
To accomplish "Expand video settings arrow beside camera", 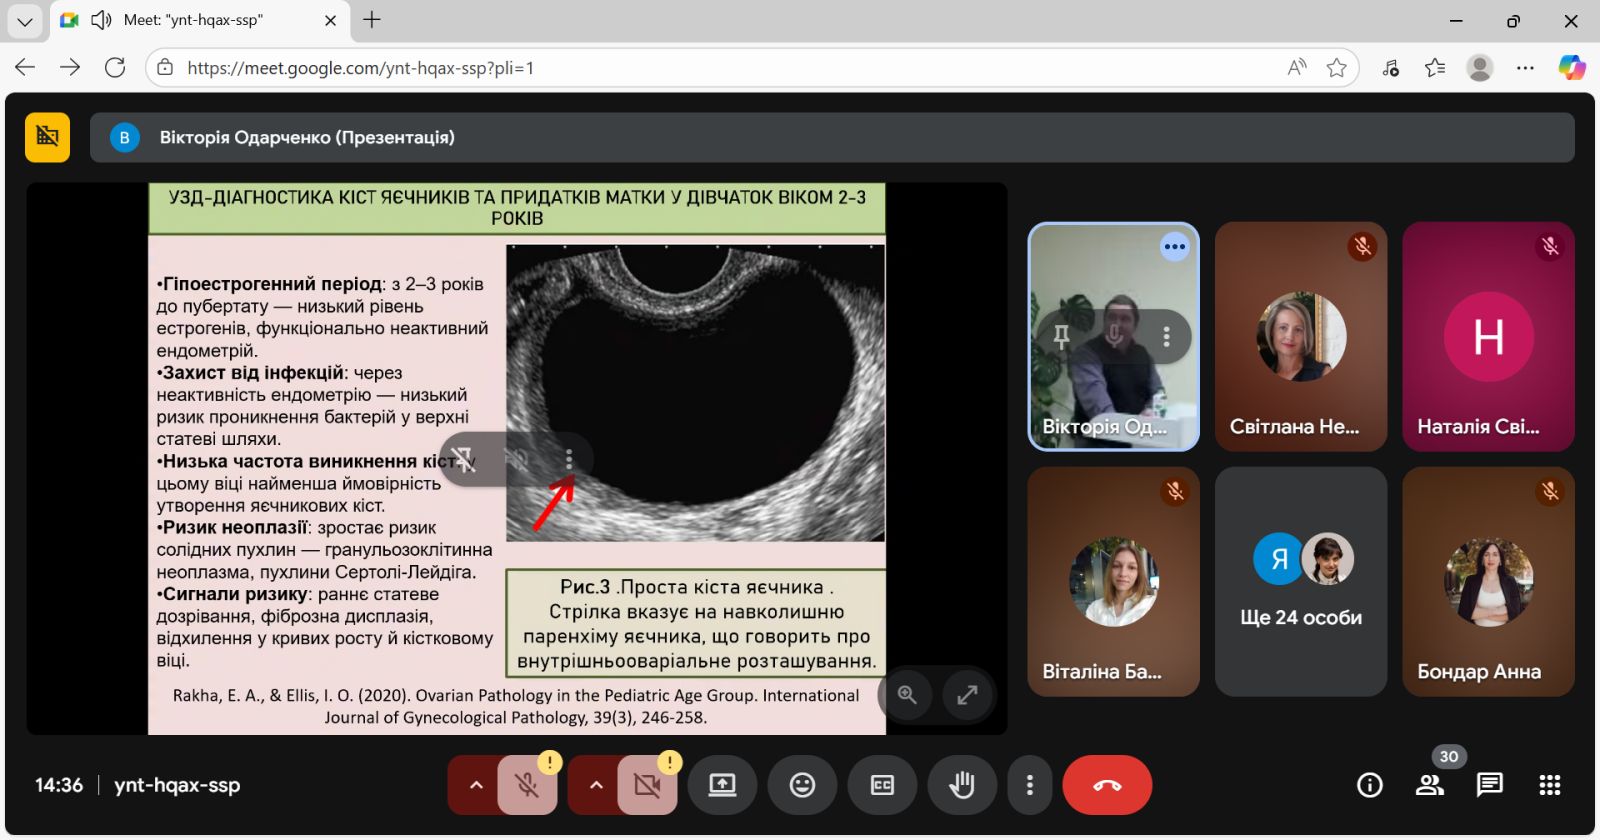I will [x=596, y=785].
